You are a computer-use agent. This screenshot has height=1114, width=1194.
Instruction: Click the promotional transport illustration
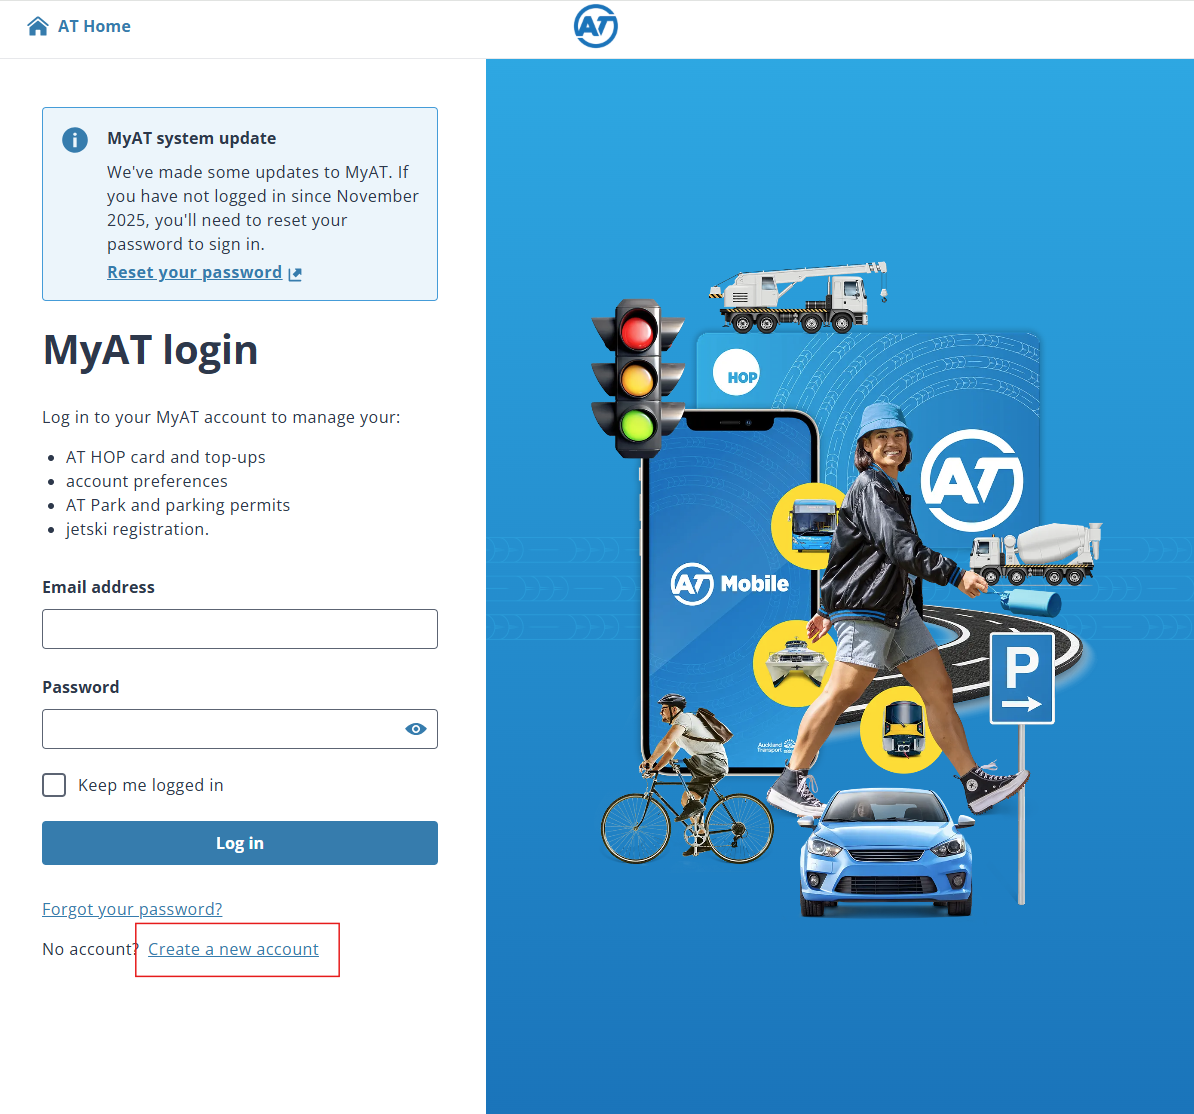point(840,586)
